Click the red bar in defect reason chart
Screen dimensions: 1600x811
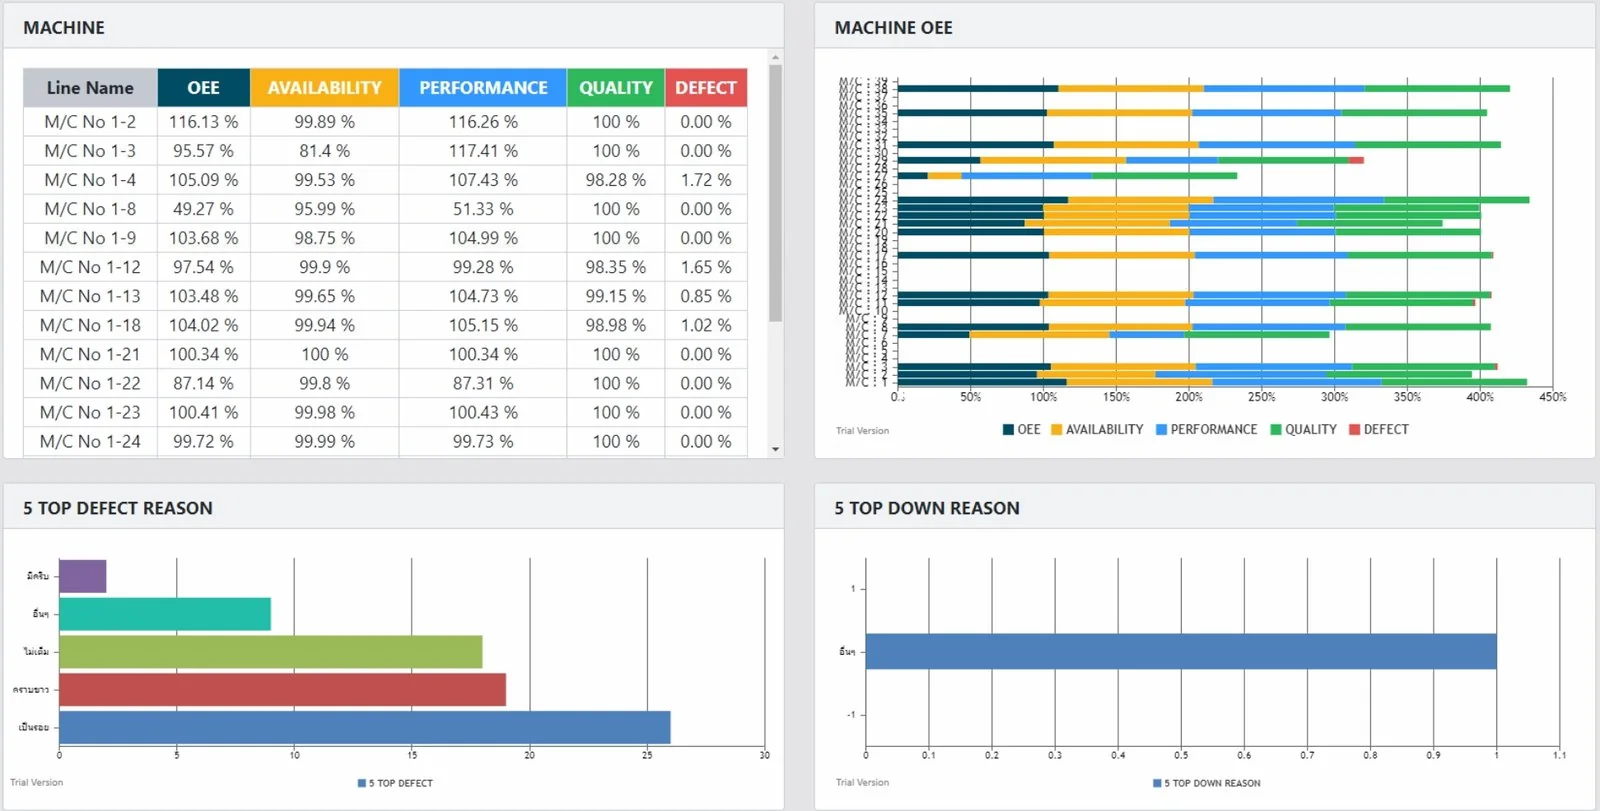[x=283, y=690]
